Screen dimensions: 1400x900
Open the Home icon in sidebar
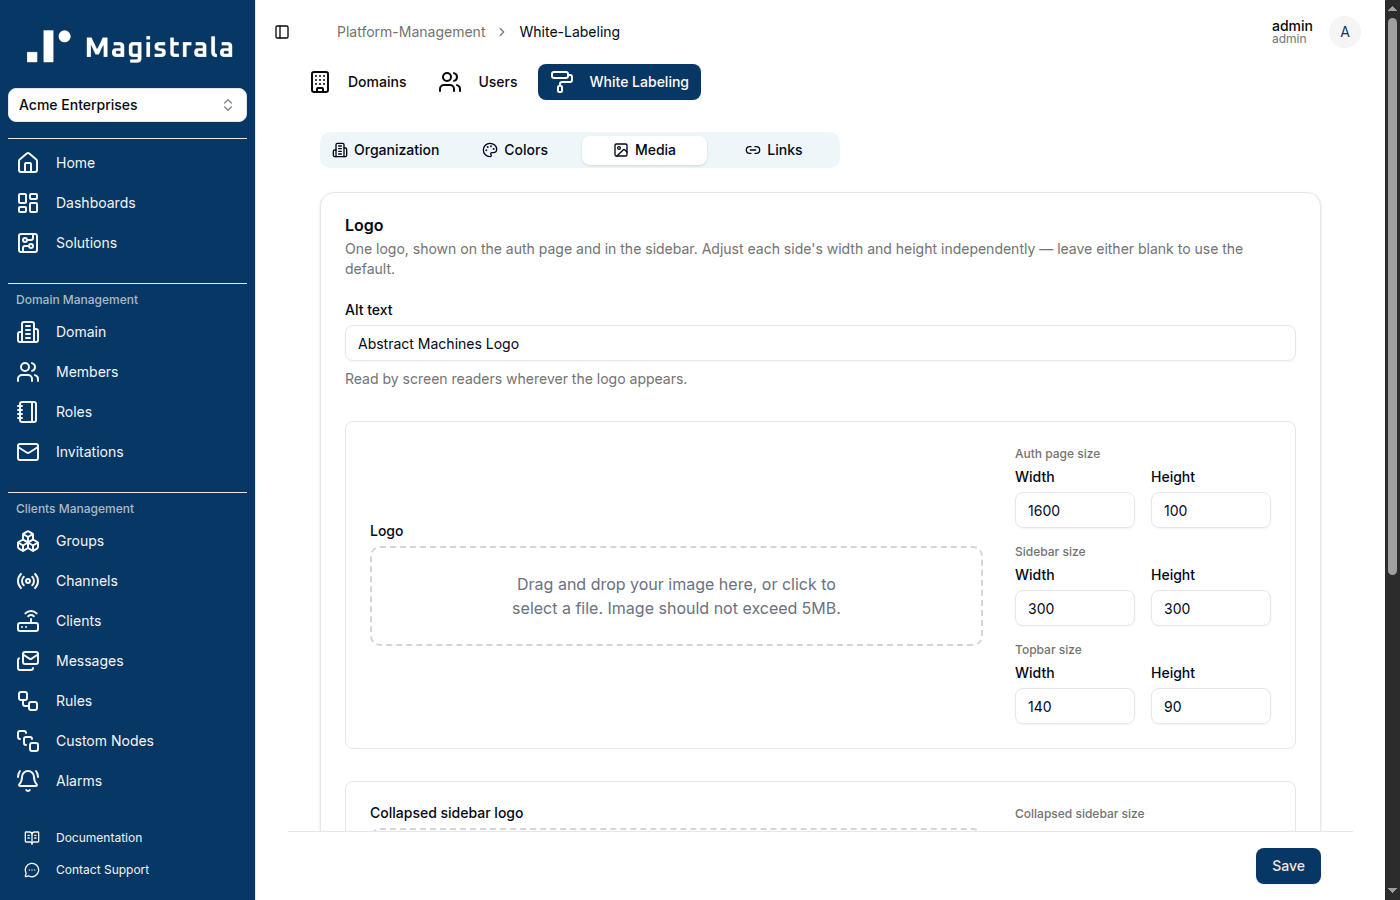click(x=28, y=163)
